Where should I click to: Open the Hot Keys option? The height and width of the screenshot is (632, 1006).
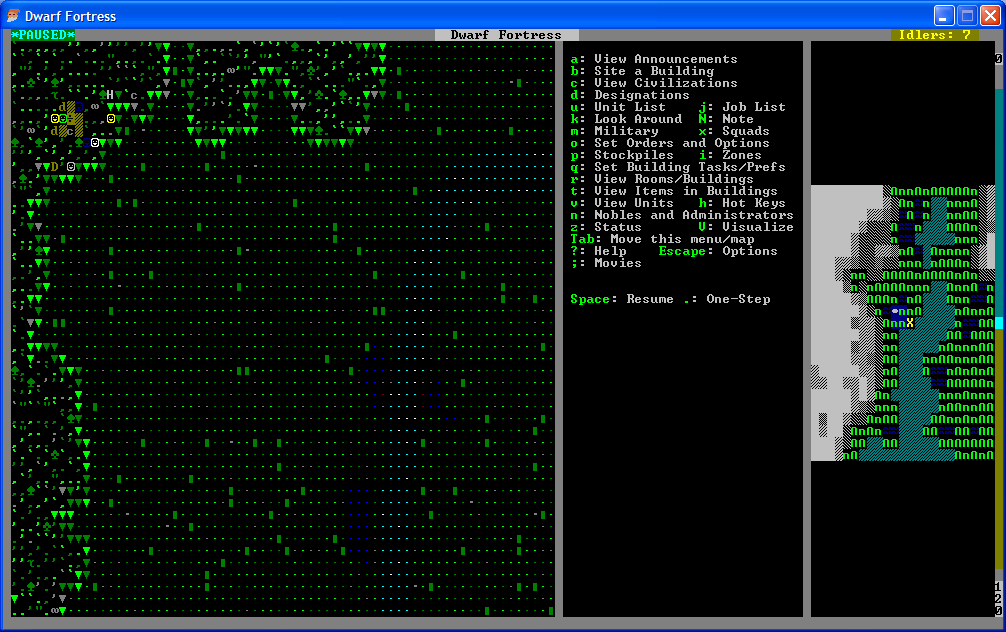pyautogui.click(x=742, y=203)
